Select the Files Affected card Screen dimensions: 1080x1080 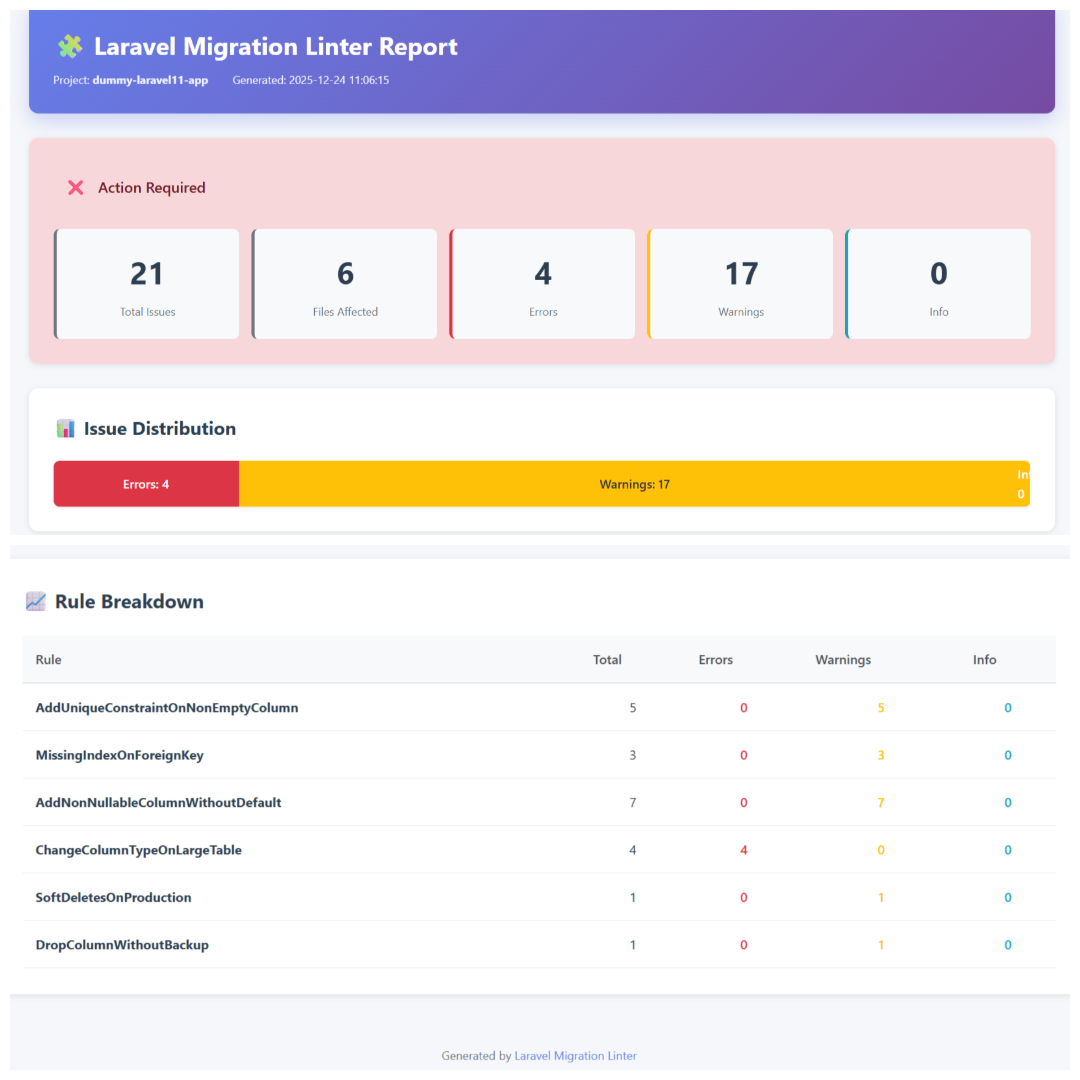[345, 284]
